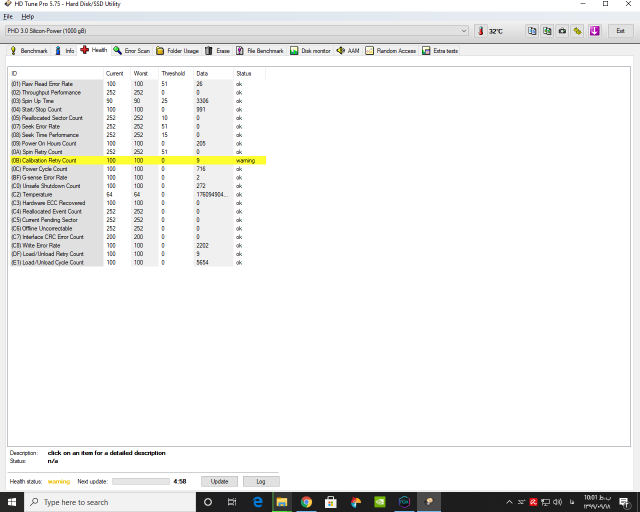Click the Worst column header
Viewport: 640px width, 512px height.
[144, 73]
